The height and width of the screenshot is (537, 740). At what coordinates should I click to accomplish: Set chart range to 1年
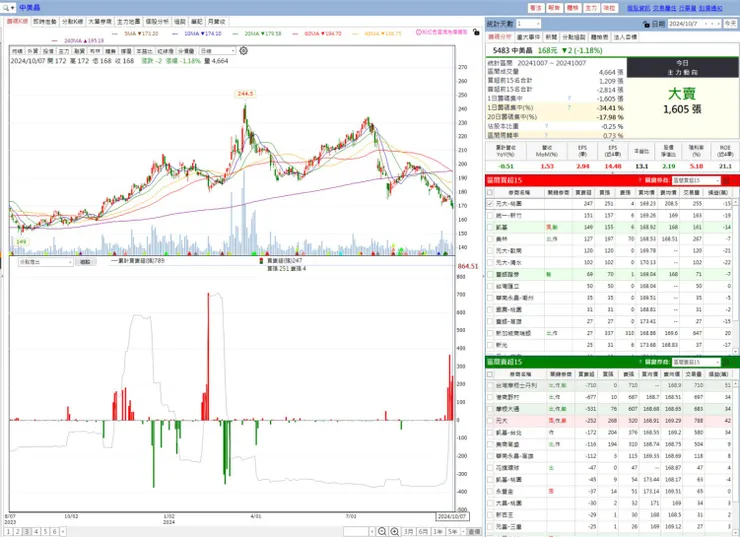pos(437,531)
